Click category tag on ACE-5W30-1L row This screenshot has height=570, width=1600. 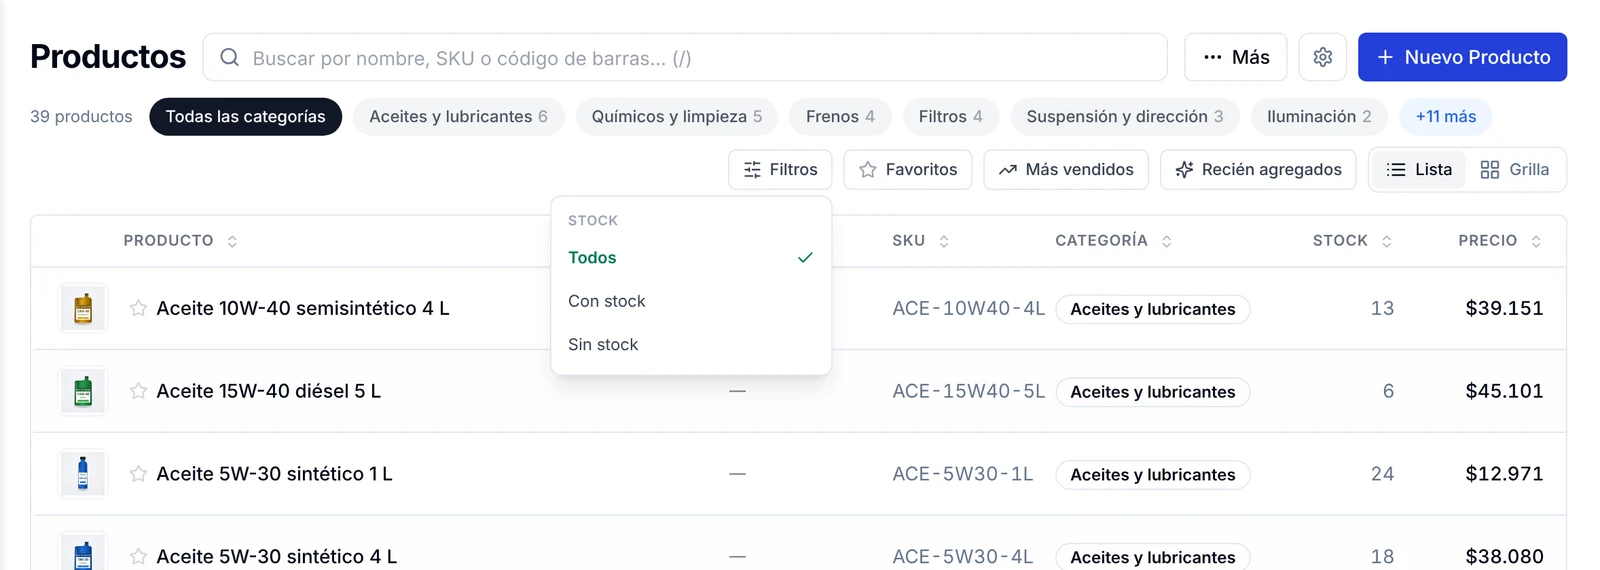[x=1152, y=475]
